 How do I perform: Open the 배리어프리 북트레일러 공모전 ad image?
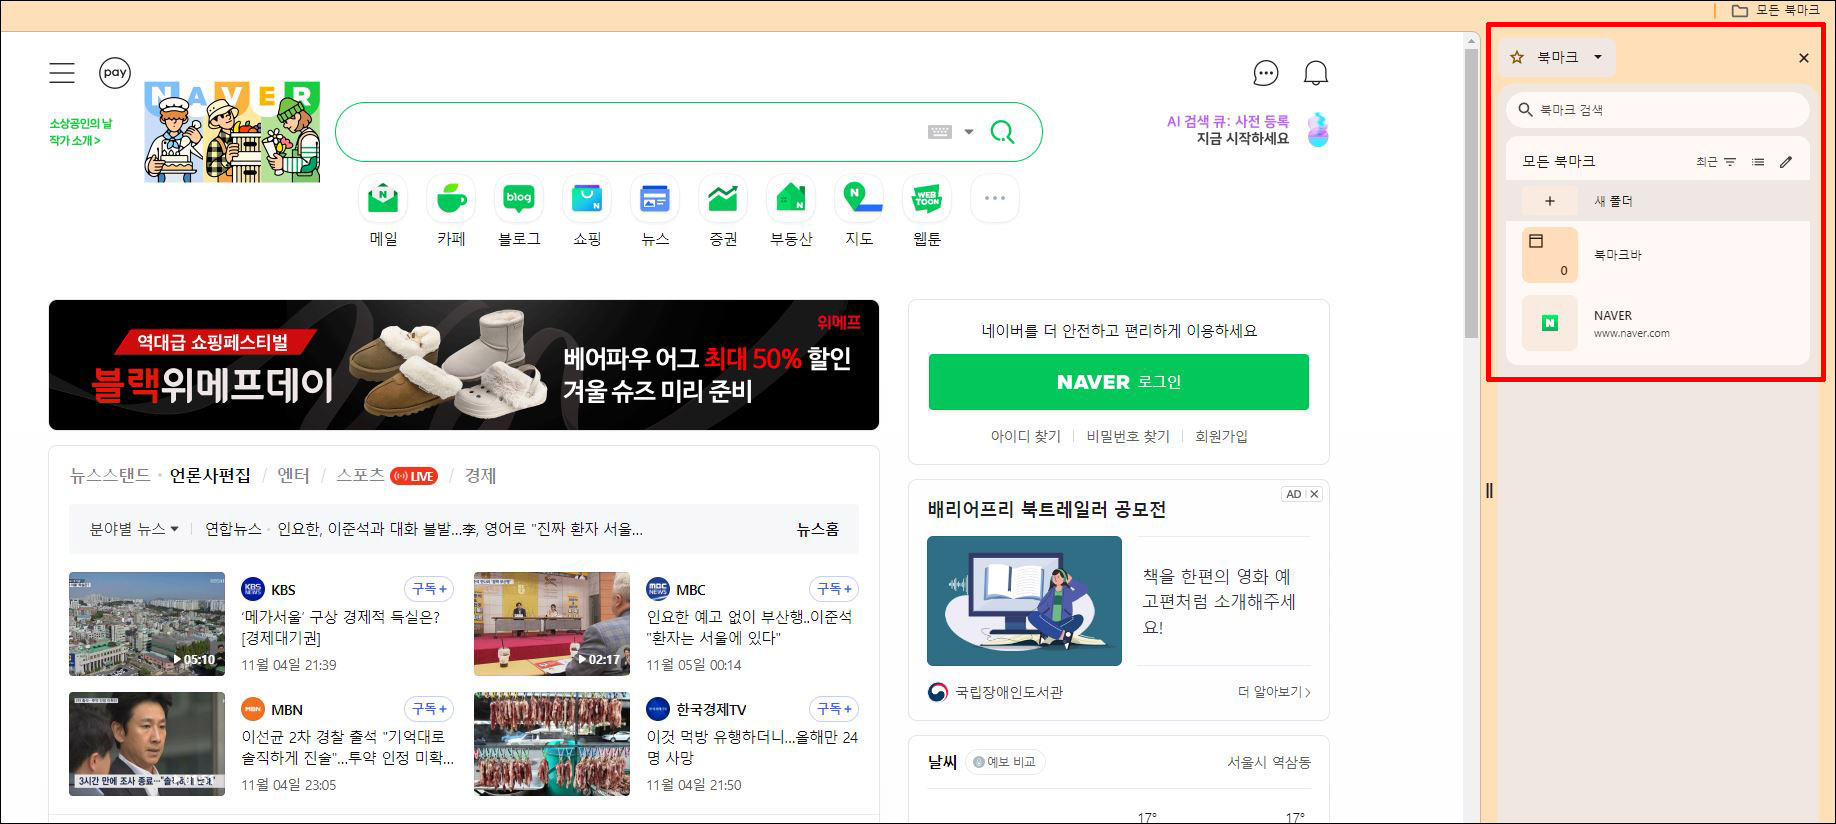click(1024, 601)
